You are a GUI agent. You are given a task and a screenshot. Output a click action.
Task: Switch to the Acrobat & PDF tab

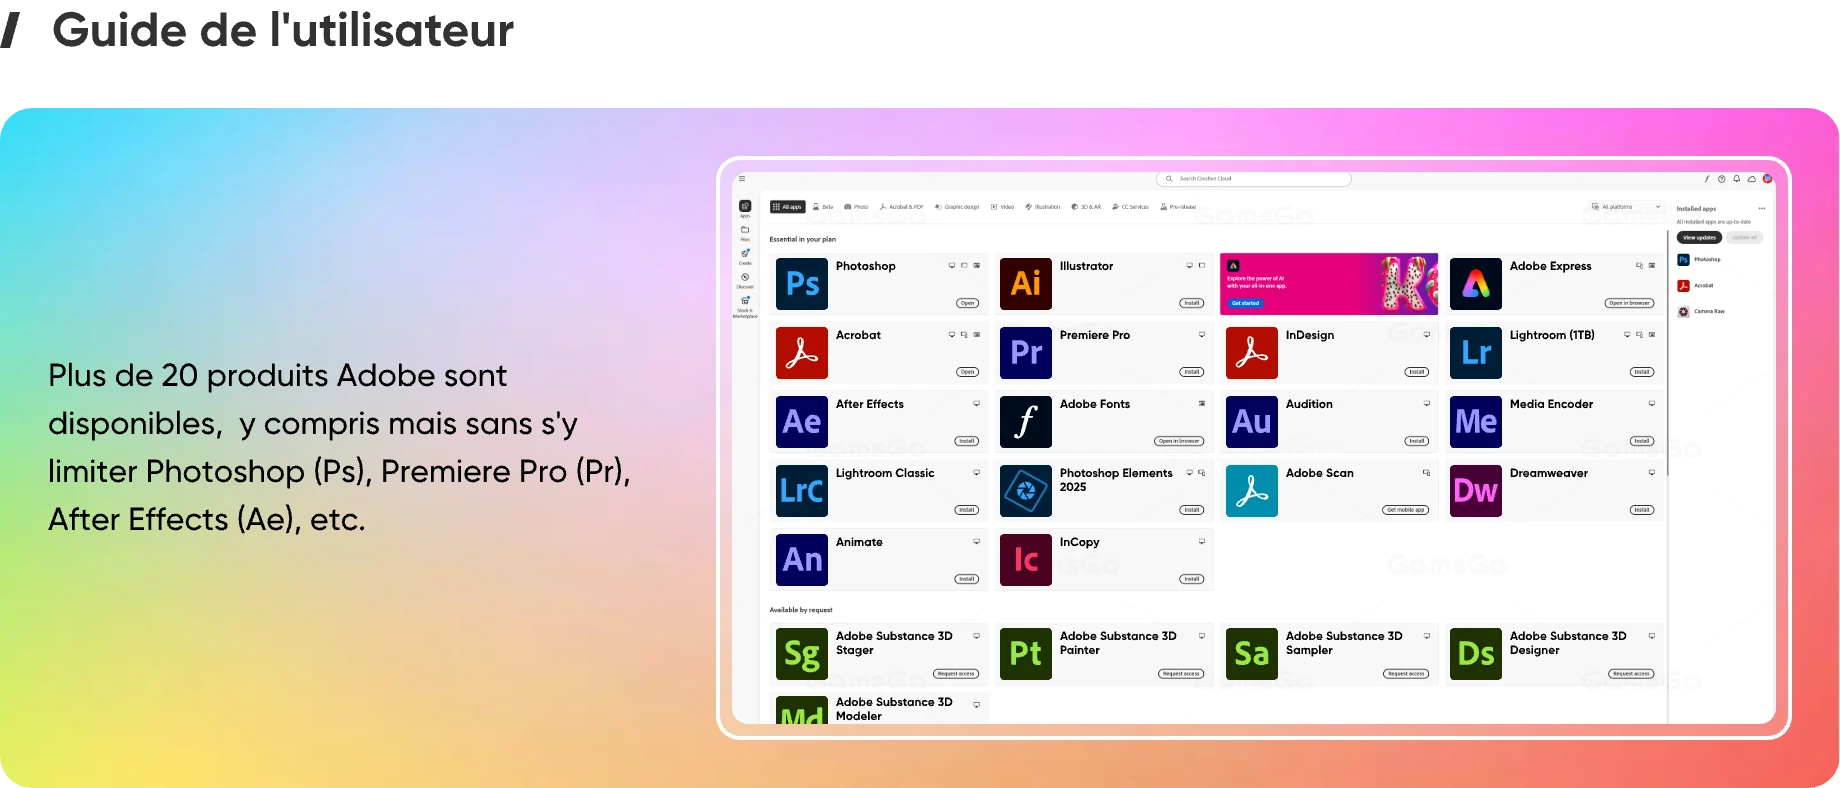[x=901, y=207]
